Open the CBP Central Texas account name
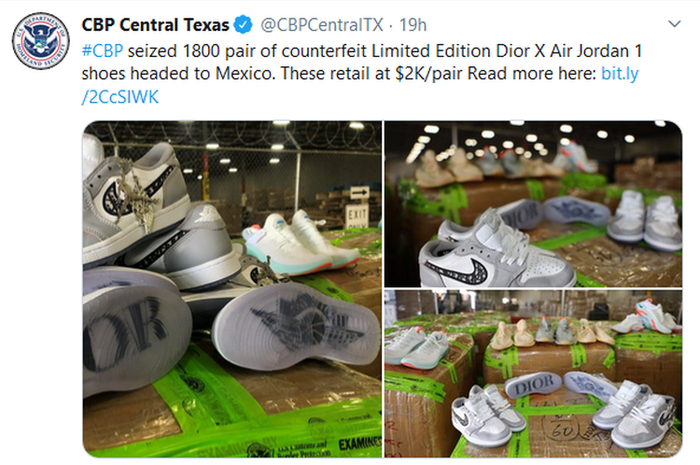The width and height of the screenshot is (700, 465). pos(155,25)
